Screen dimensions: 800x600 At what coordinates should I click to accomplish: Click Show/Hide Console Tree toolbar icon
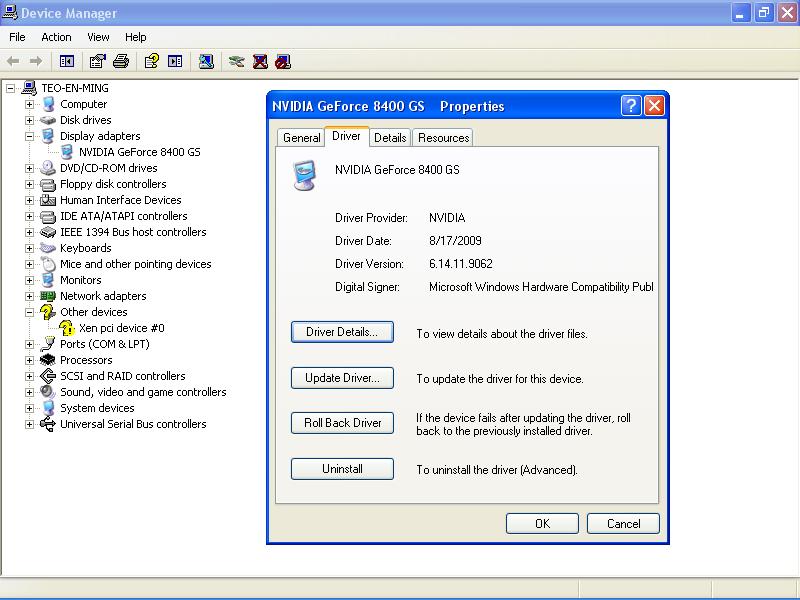click(67, 61)
